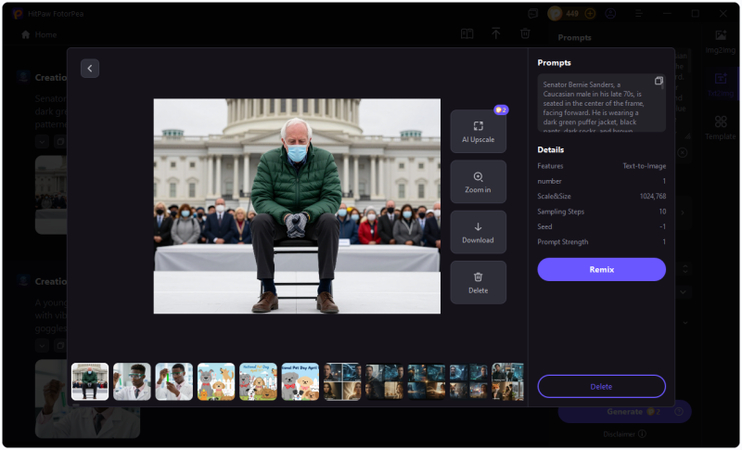Click the Seed label in Details
742x450 pixels.
pos(545,227)
